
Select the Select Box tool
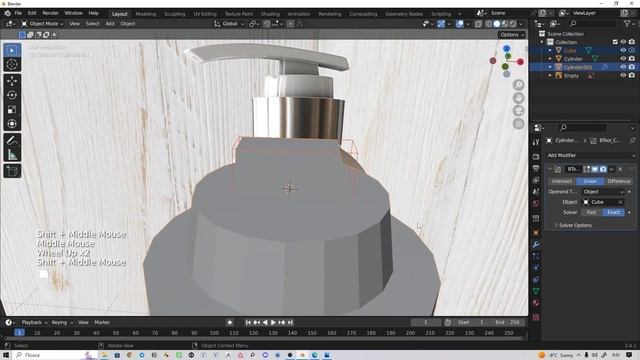point(12,50)
